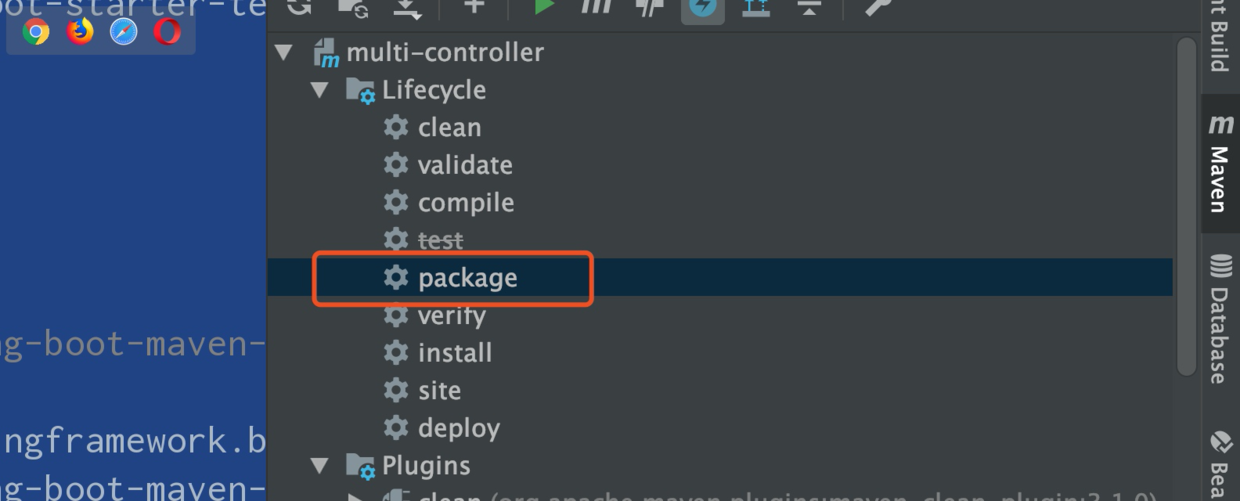Open the Database tool window tab
The height and width of the screenshot is (501, 1240).
1220,320
